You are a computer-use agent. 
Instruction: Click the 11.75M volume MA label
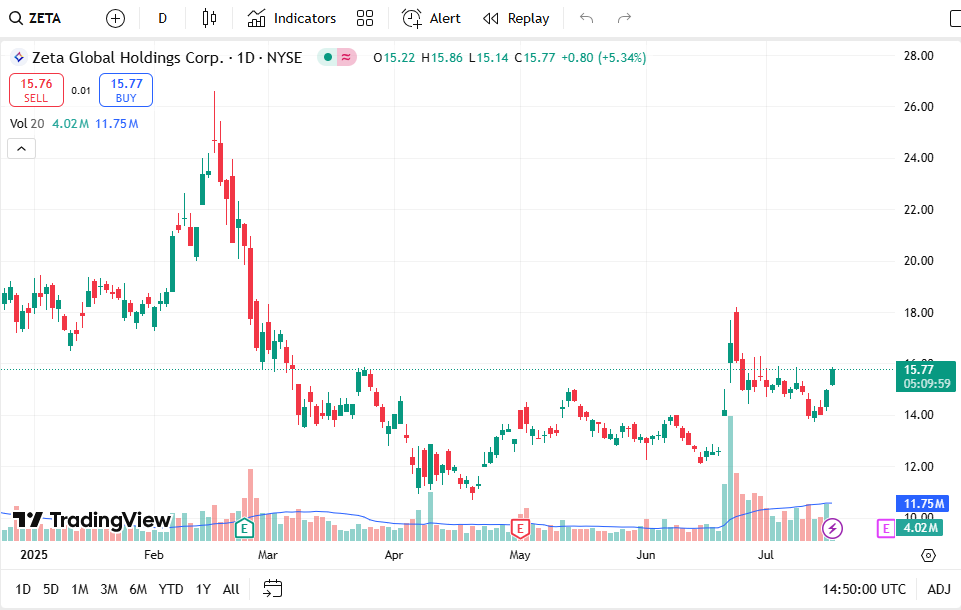[x=922, y=504]
